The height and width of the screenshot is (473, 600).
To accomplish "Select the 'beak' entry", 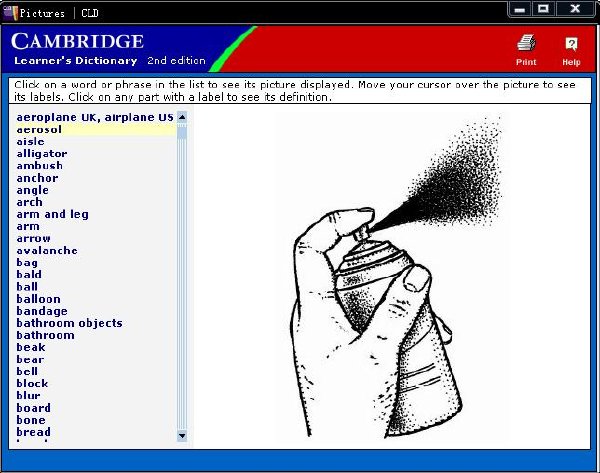I will (31, 347).
